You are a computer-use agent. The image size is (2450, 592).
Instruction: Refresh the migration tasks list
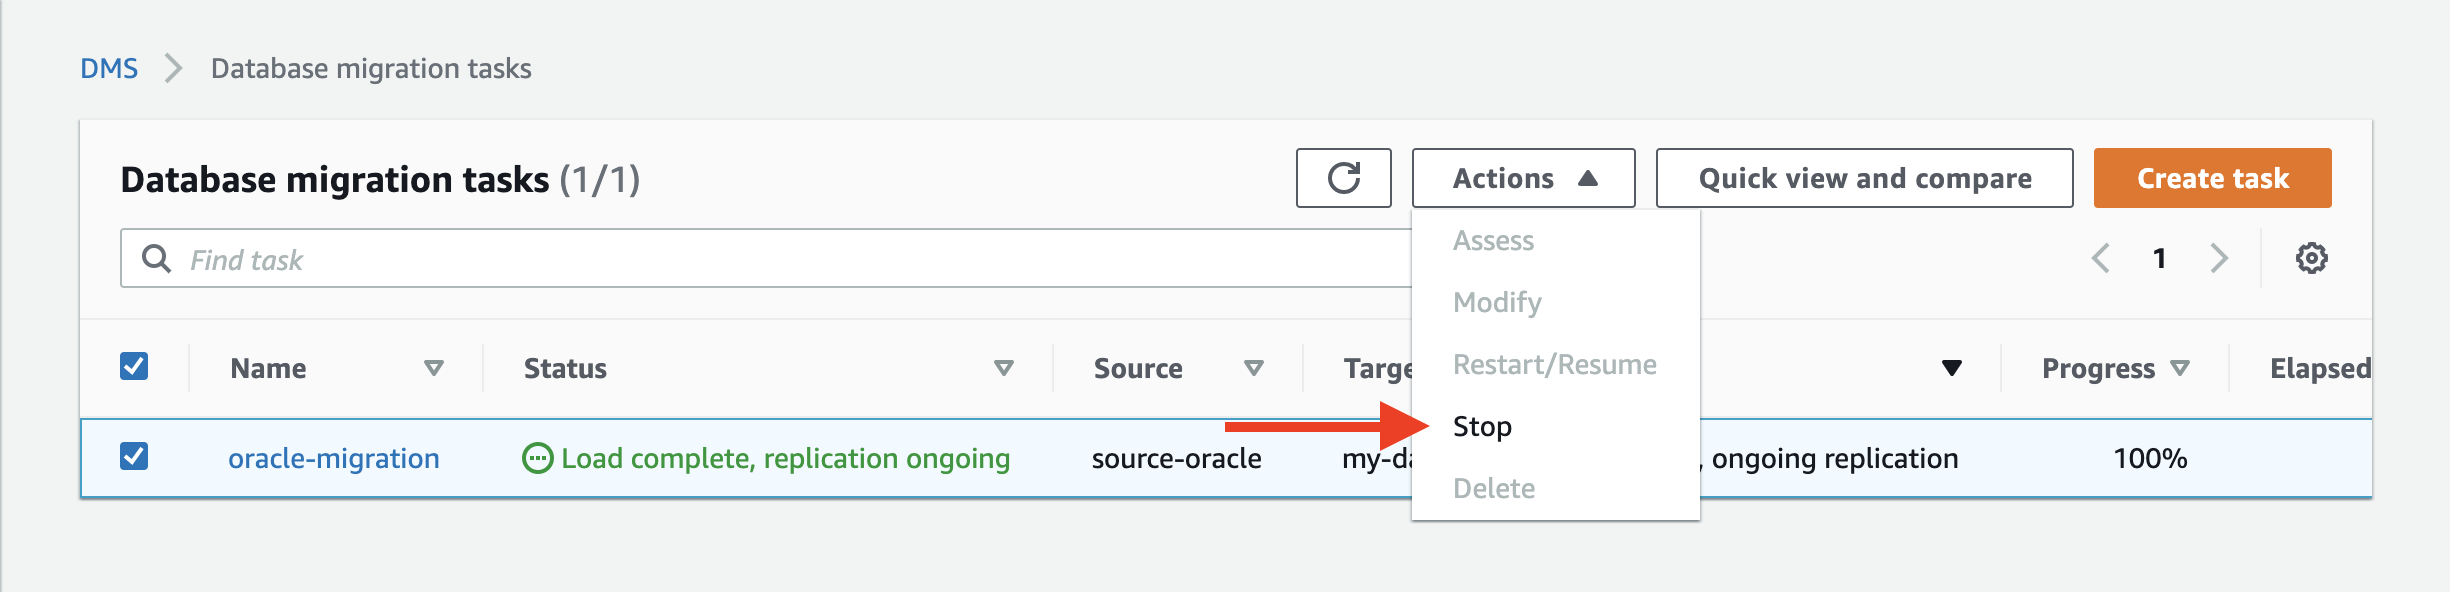1343,178
